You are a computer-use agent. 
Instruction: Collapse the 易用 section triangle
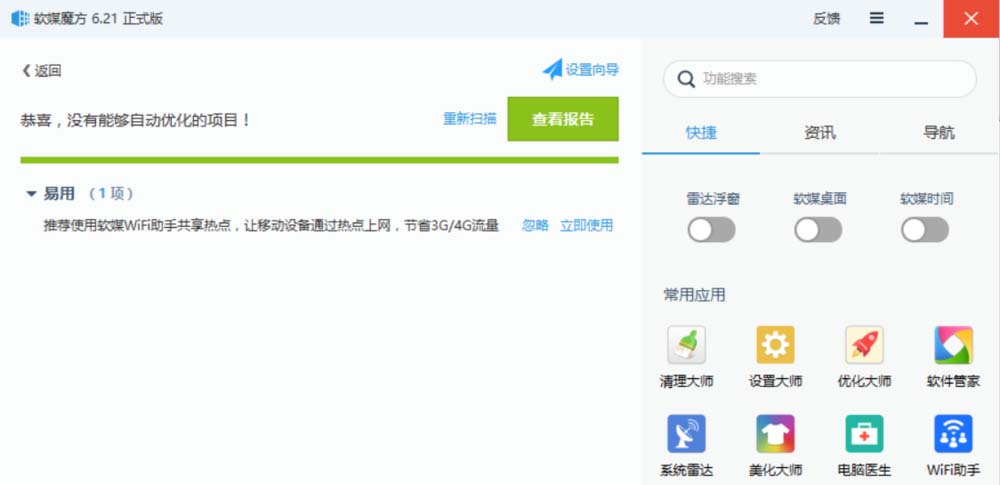31,194
